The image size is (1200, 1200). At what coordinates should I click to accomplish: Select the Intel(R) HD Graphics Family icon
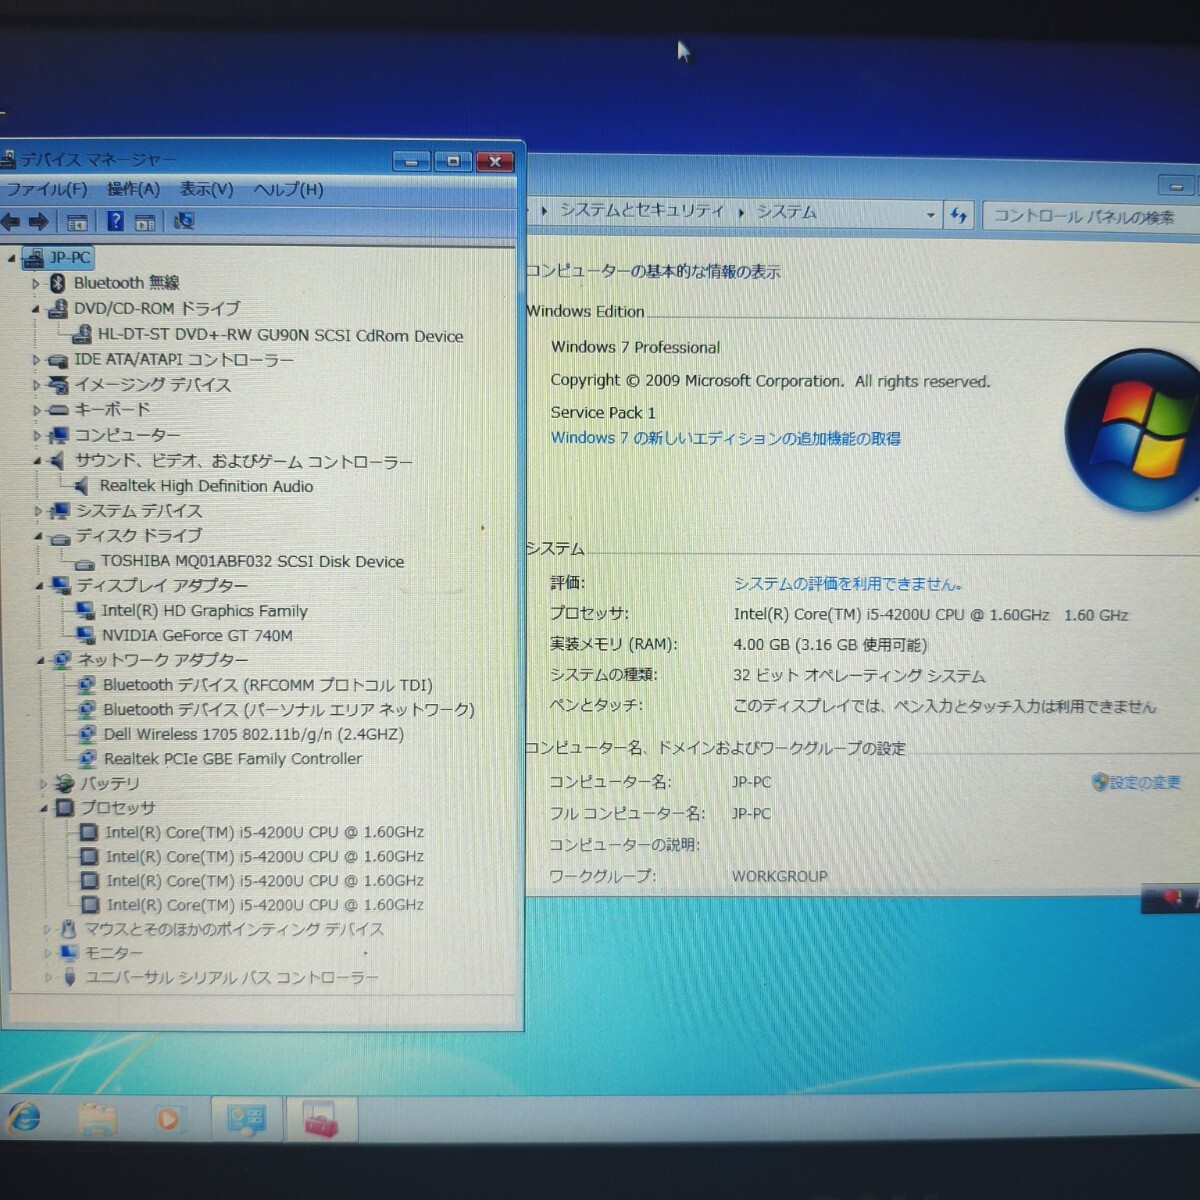coord(86,610)
